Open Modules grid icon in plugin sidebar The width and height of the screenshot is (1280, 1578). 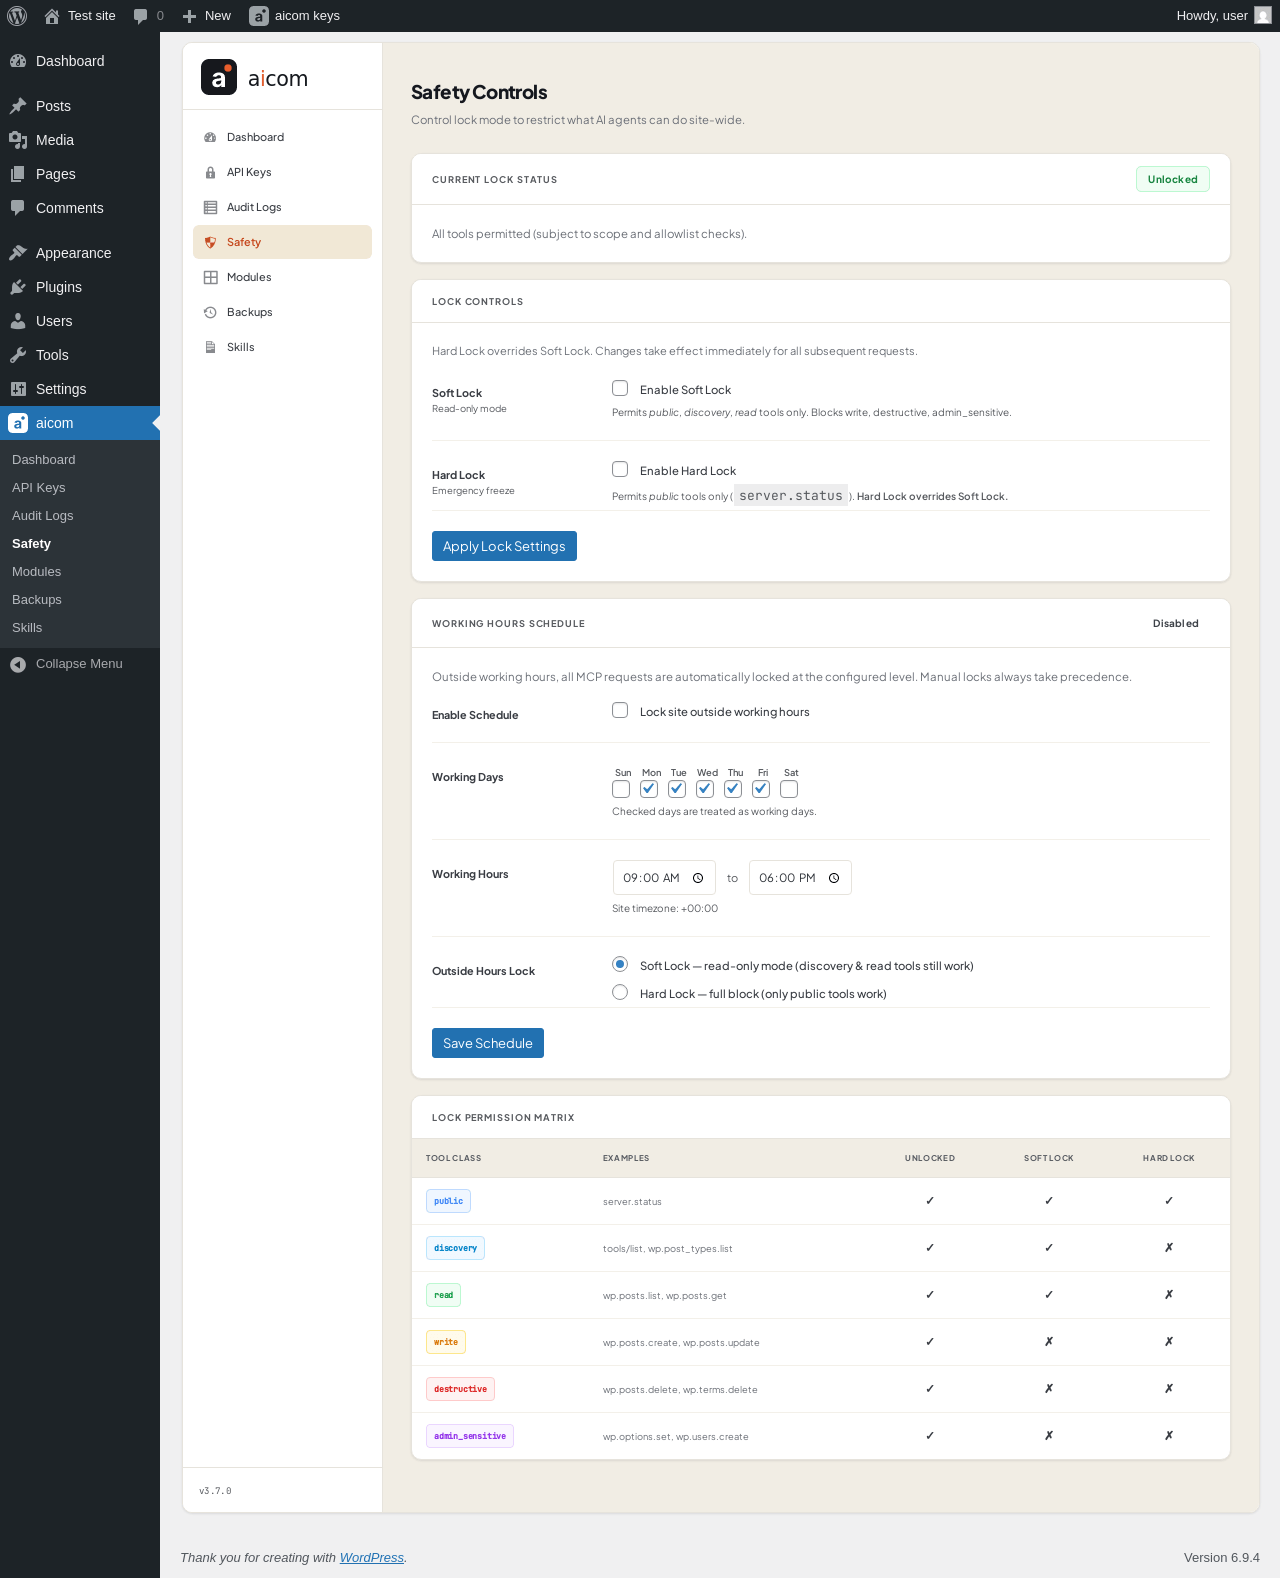210,277
